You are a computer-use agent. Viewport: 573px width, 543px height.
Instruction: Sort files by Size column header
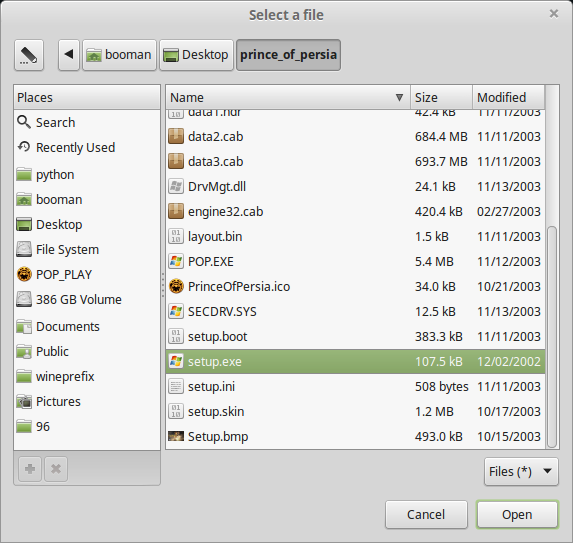coord(441,98)
